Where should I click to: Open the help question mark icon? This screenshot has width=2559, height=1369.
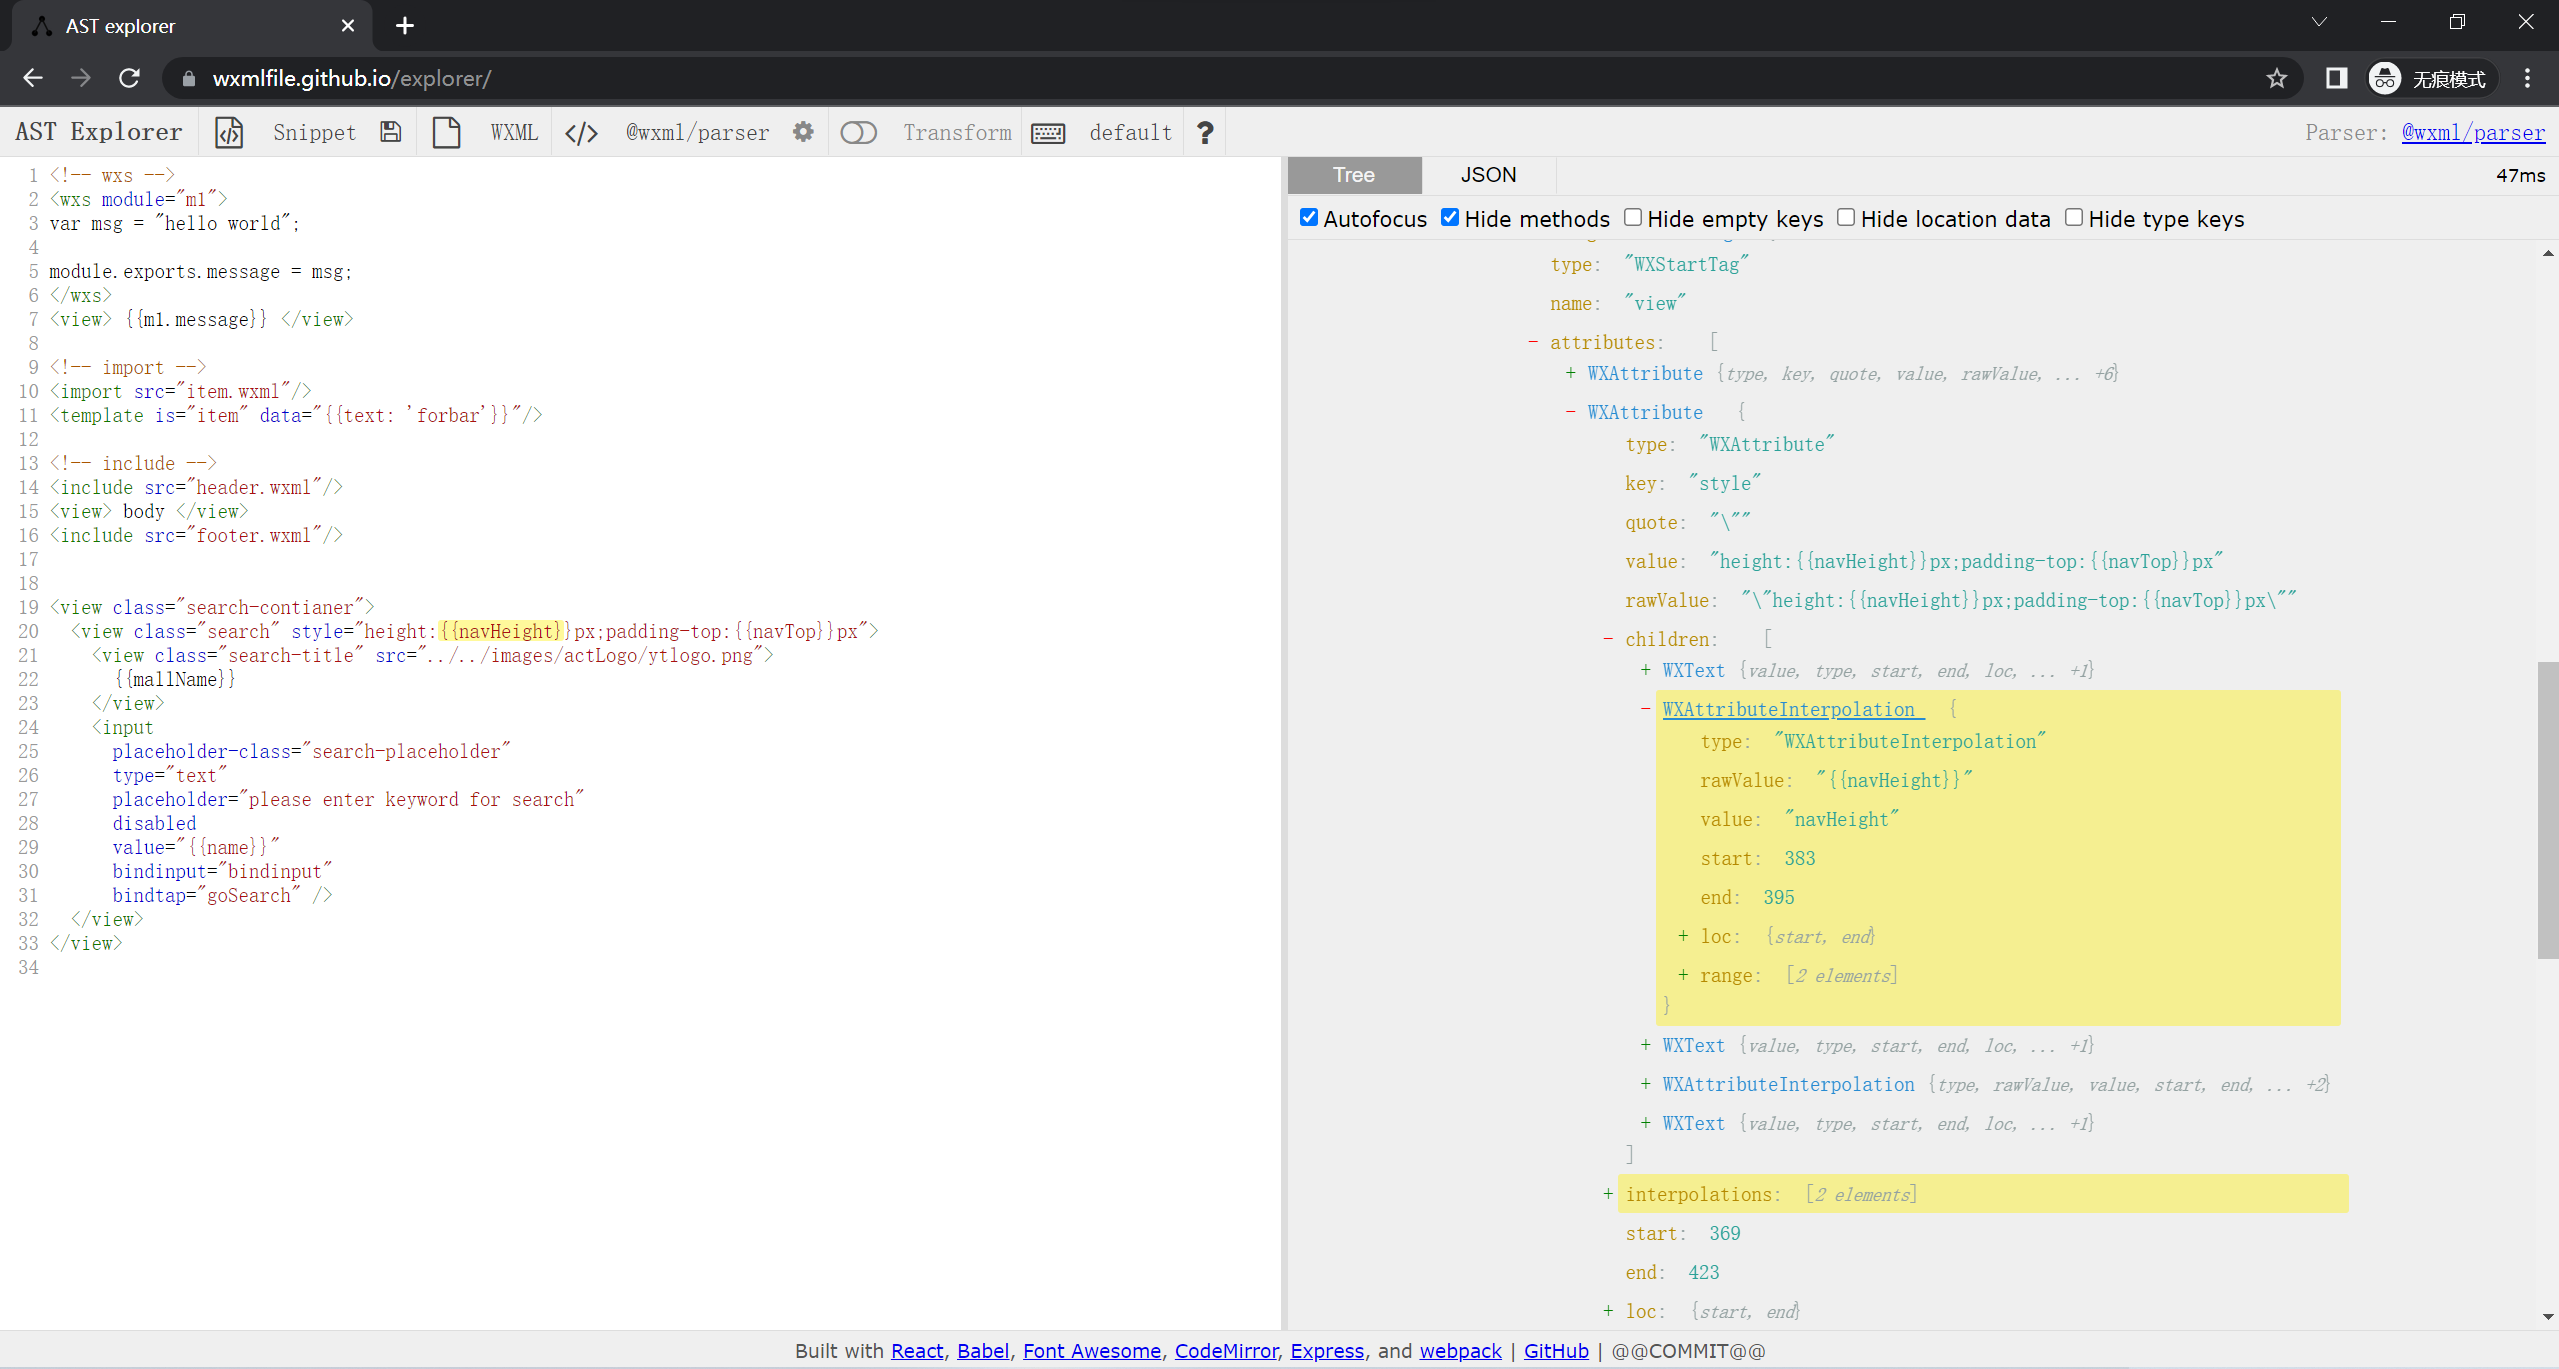point(1205,132)
